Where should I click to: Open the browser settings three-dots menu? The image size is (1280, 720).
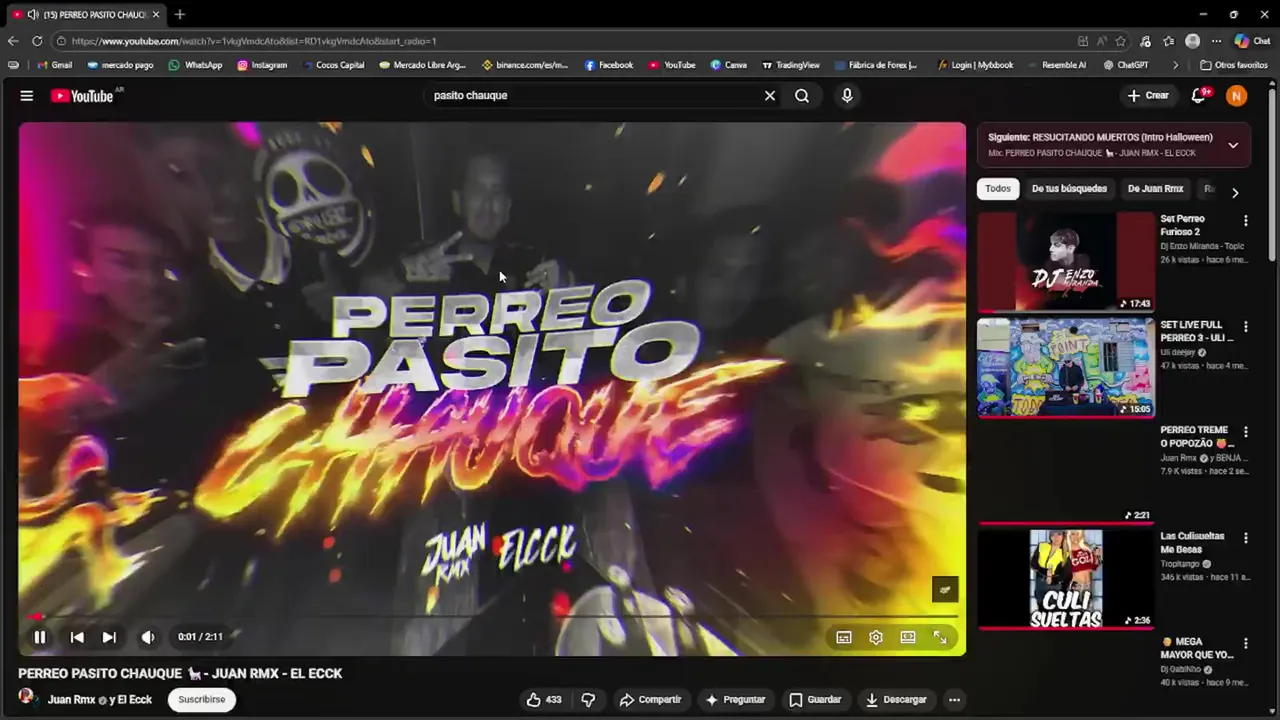pyautogui.click(x=1216, y=41)
